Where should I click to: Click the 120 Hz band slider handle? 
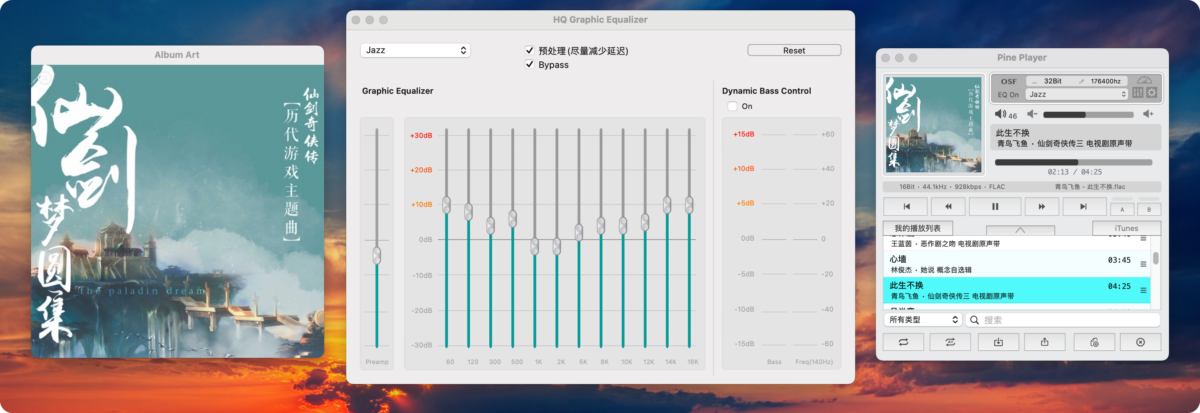468,210
